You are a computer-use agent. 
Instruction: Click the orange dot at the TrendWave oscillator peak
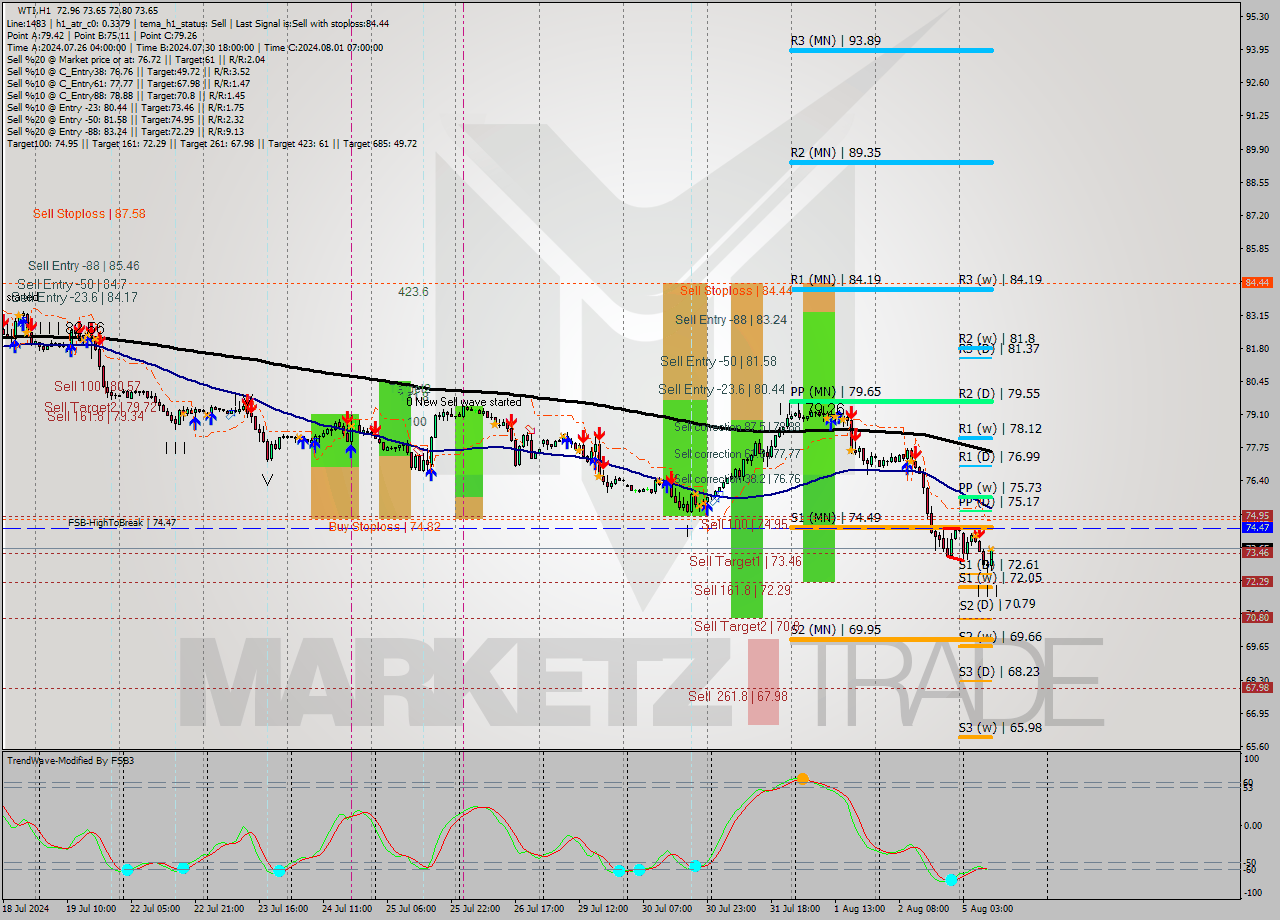click(804, 777)
